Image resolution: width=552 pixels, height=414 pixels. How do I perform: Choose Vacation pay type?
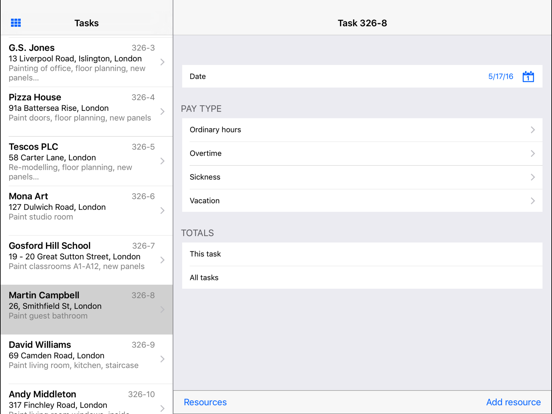click(x=362, y=201)
